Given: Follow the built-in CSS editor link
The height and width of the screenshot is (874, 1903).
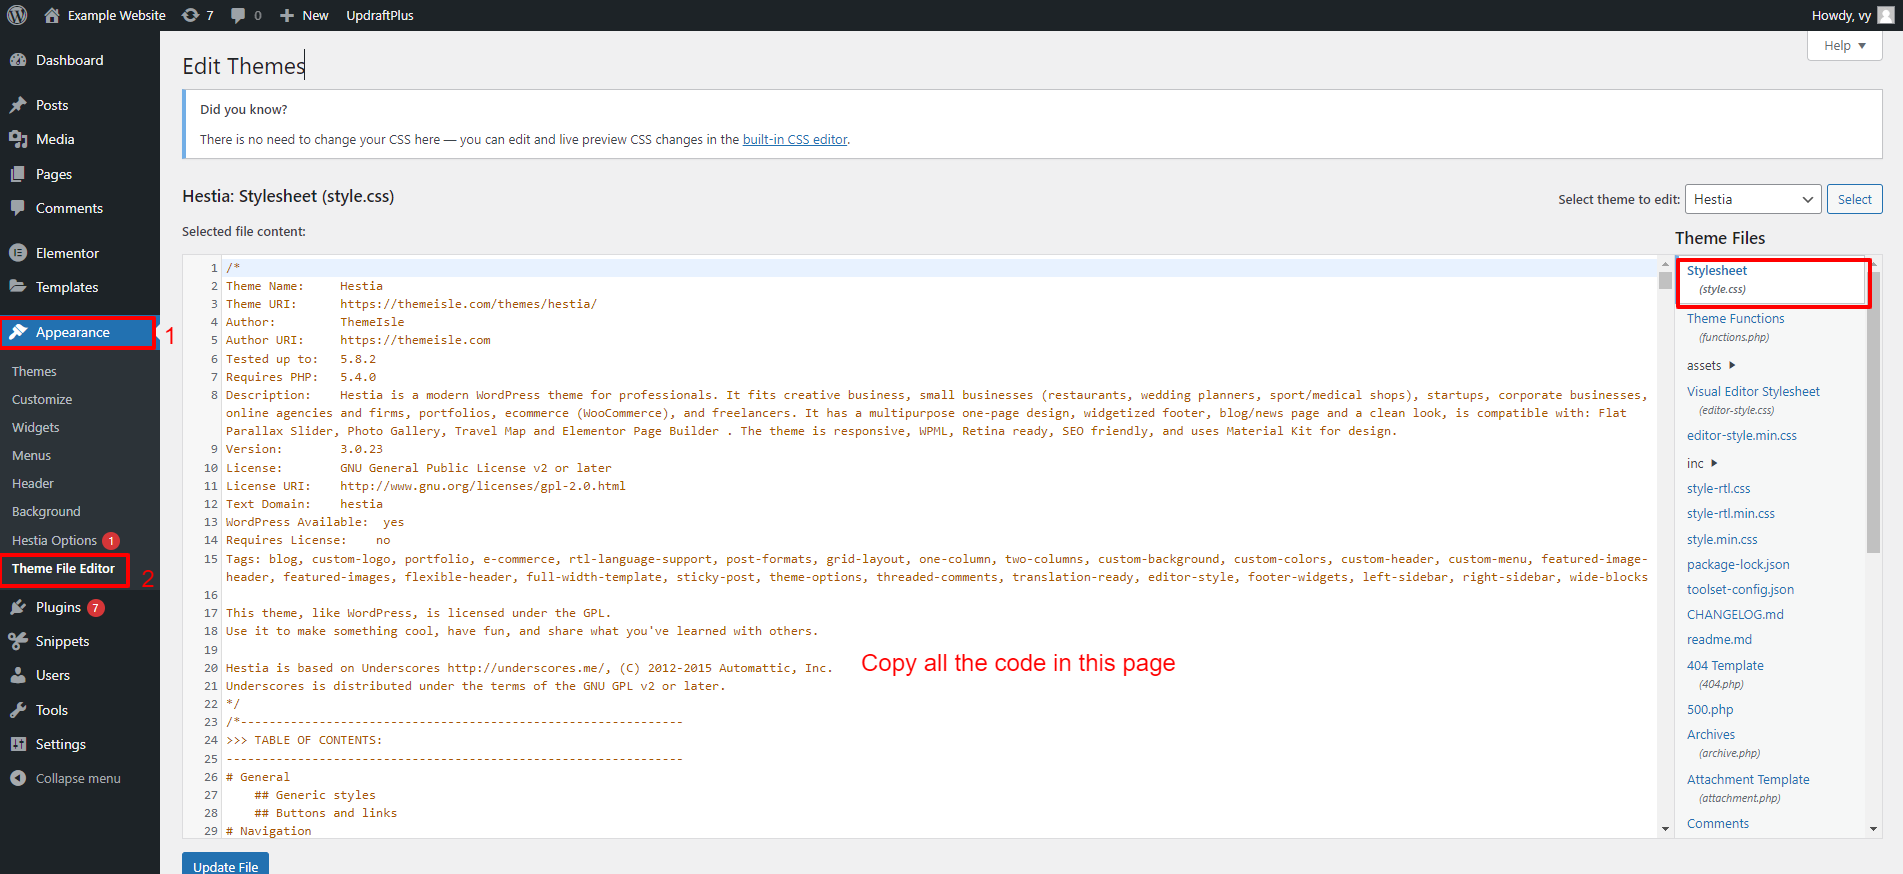Looking at the screenshot, I should point(795,139).
